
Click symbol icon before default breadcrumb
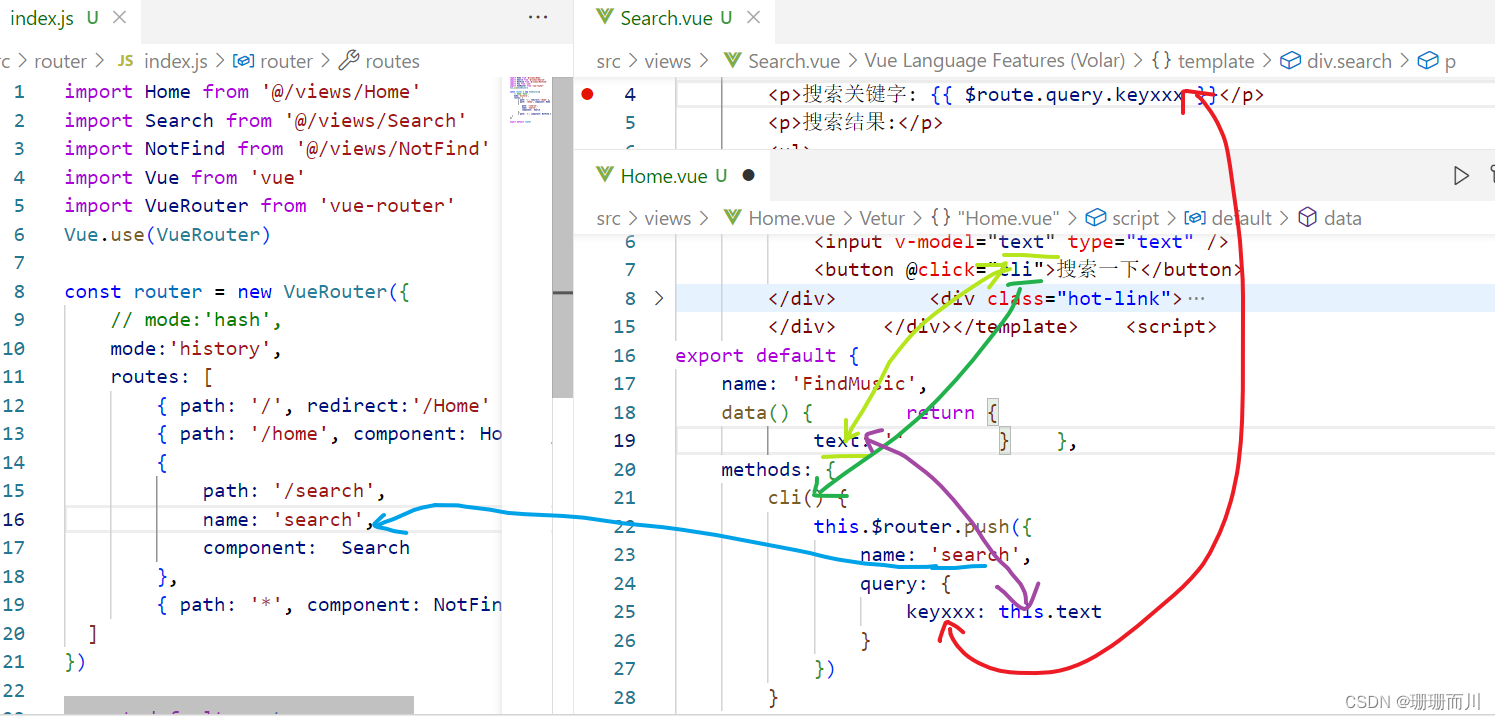[x=1195, y=218]
